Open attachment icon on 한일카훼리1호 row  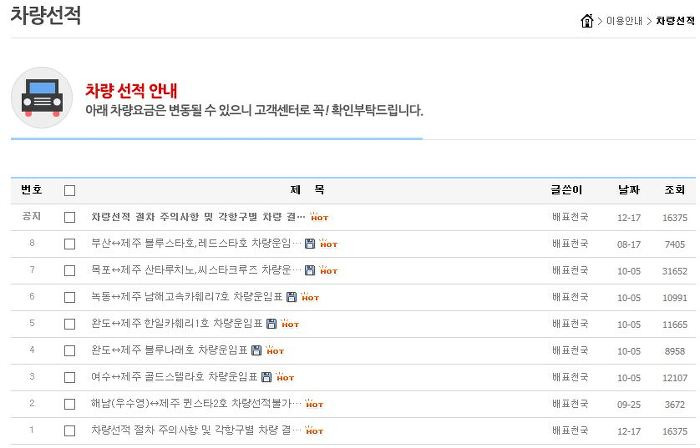tap(271, 324)
